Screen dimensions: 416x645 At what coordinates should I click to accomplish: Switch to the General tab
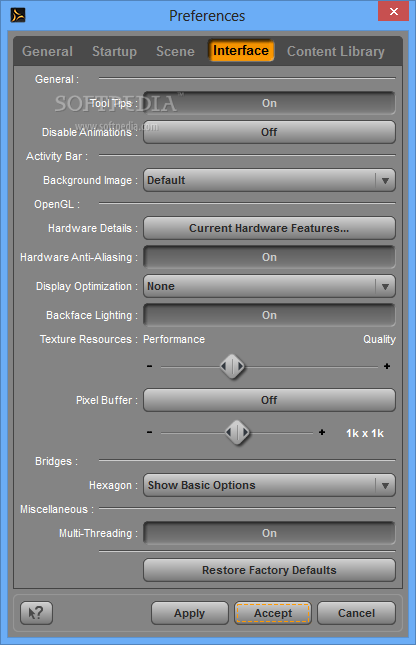tap(47, 51)
